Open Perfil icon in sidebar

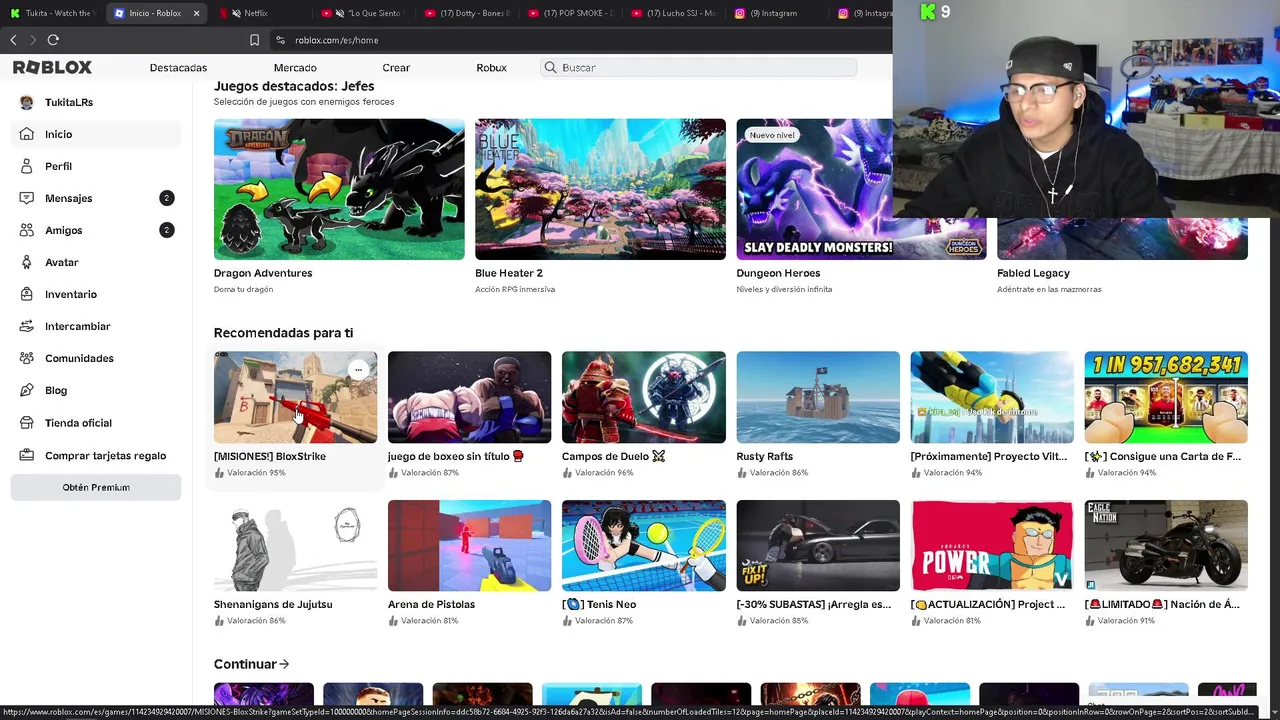[27, 166]
